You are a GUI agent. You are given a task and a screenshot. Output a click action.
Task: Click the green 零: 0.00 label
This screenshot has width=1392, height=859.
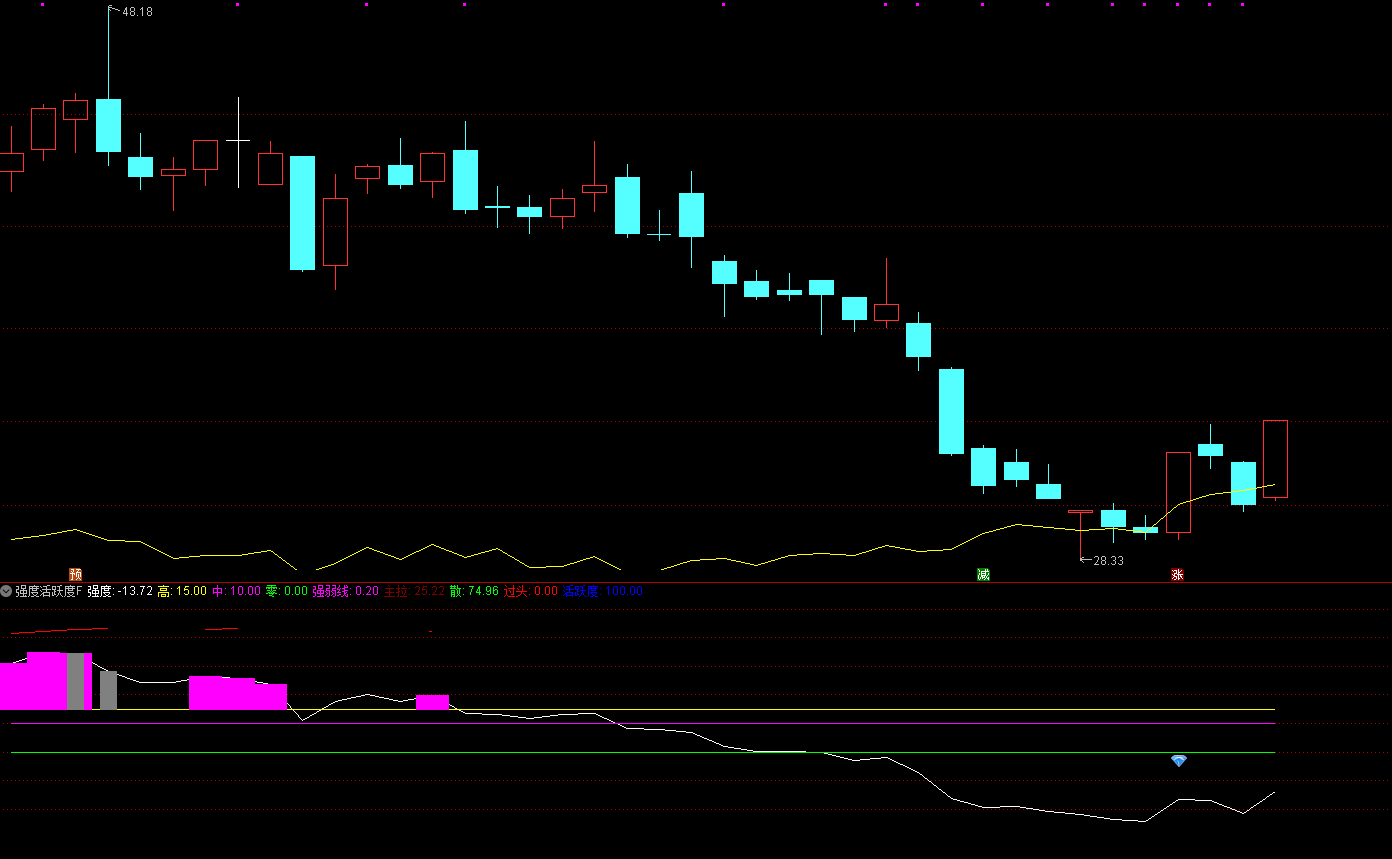pyautogui.click(x=287, y=591)
